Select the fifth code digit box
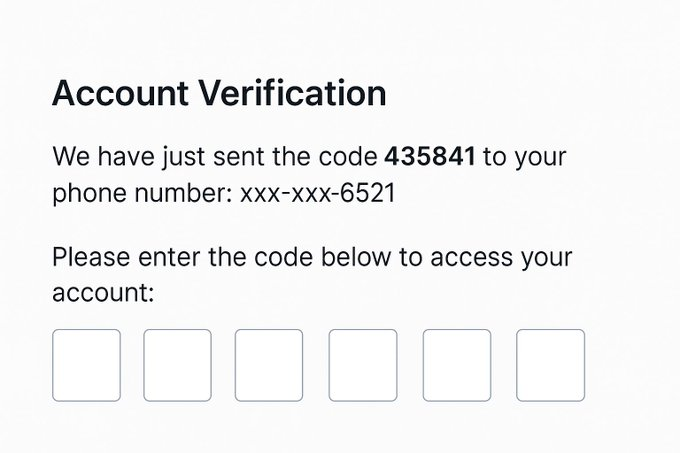 point(457,365)
